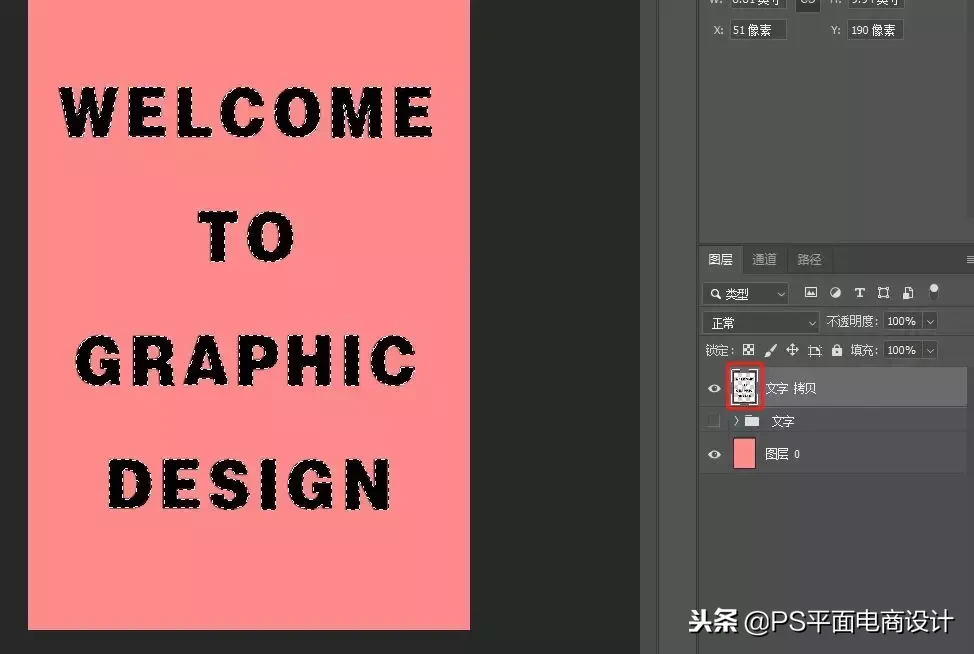This screenshot has height=654, width=974.
Task: Click the word DESIGN on the canvas
Action: coord(249,484)
